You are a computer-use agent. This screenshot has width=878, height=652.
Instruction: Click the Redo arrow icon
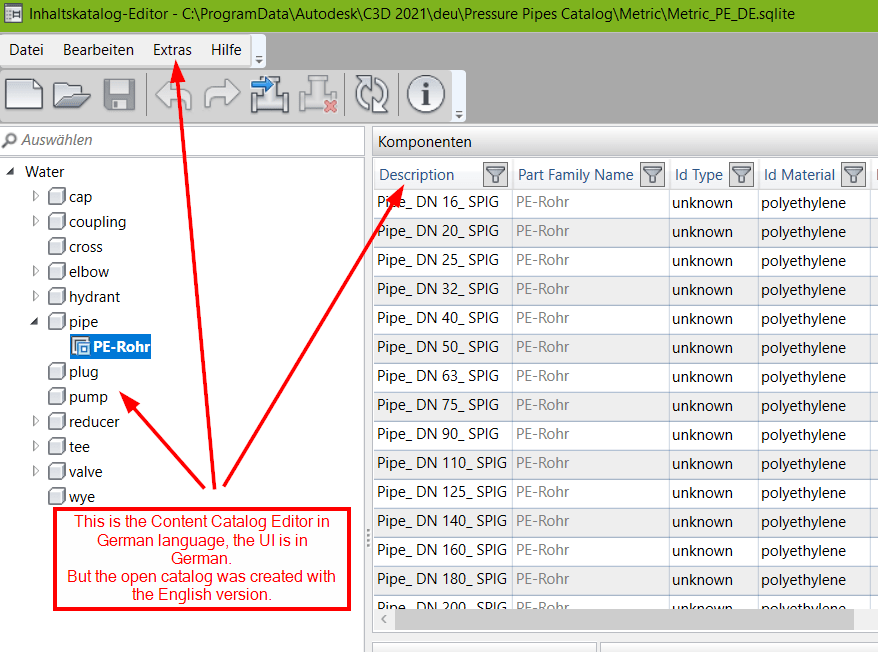click(222, 94)
